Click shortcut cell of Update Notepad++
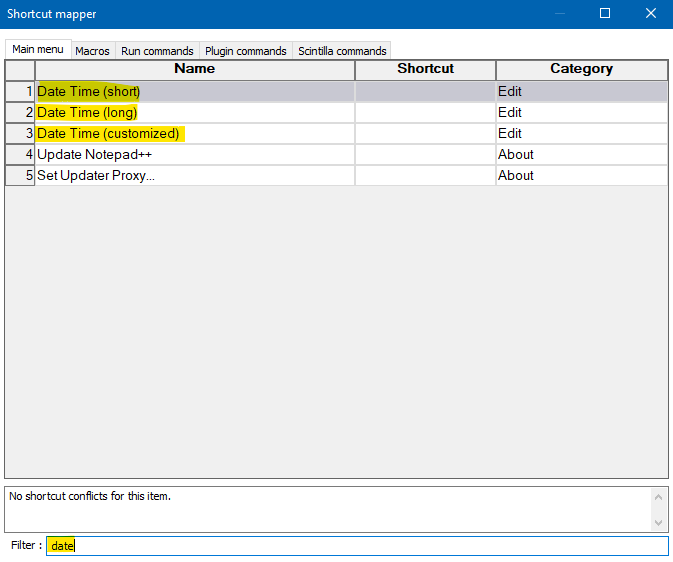673x562 pixels. [425, 155]
